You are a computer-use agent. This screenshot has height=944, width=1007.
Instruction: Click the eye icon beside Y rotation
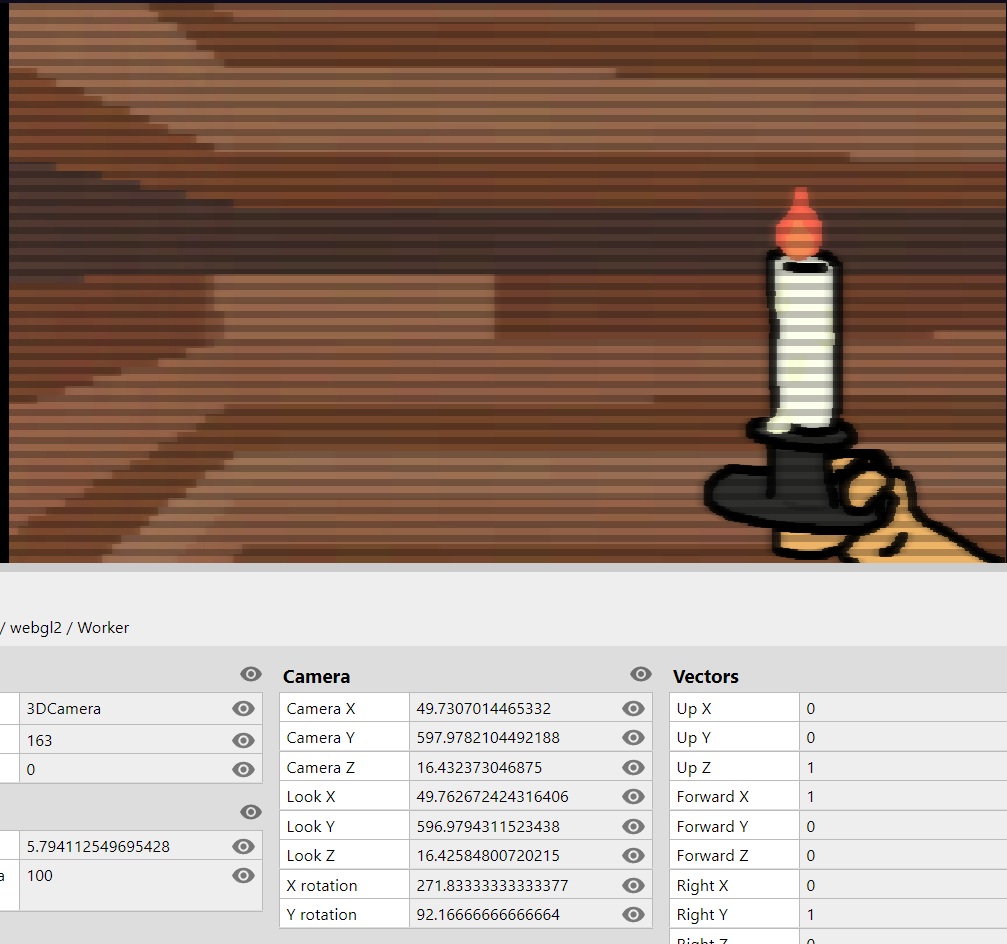click(632, 915)
